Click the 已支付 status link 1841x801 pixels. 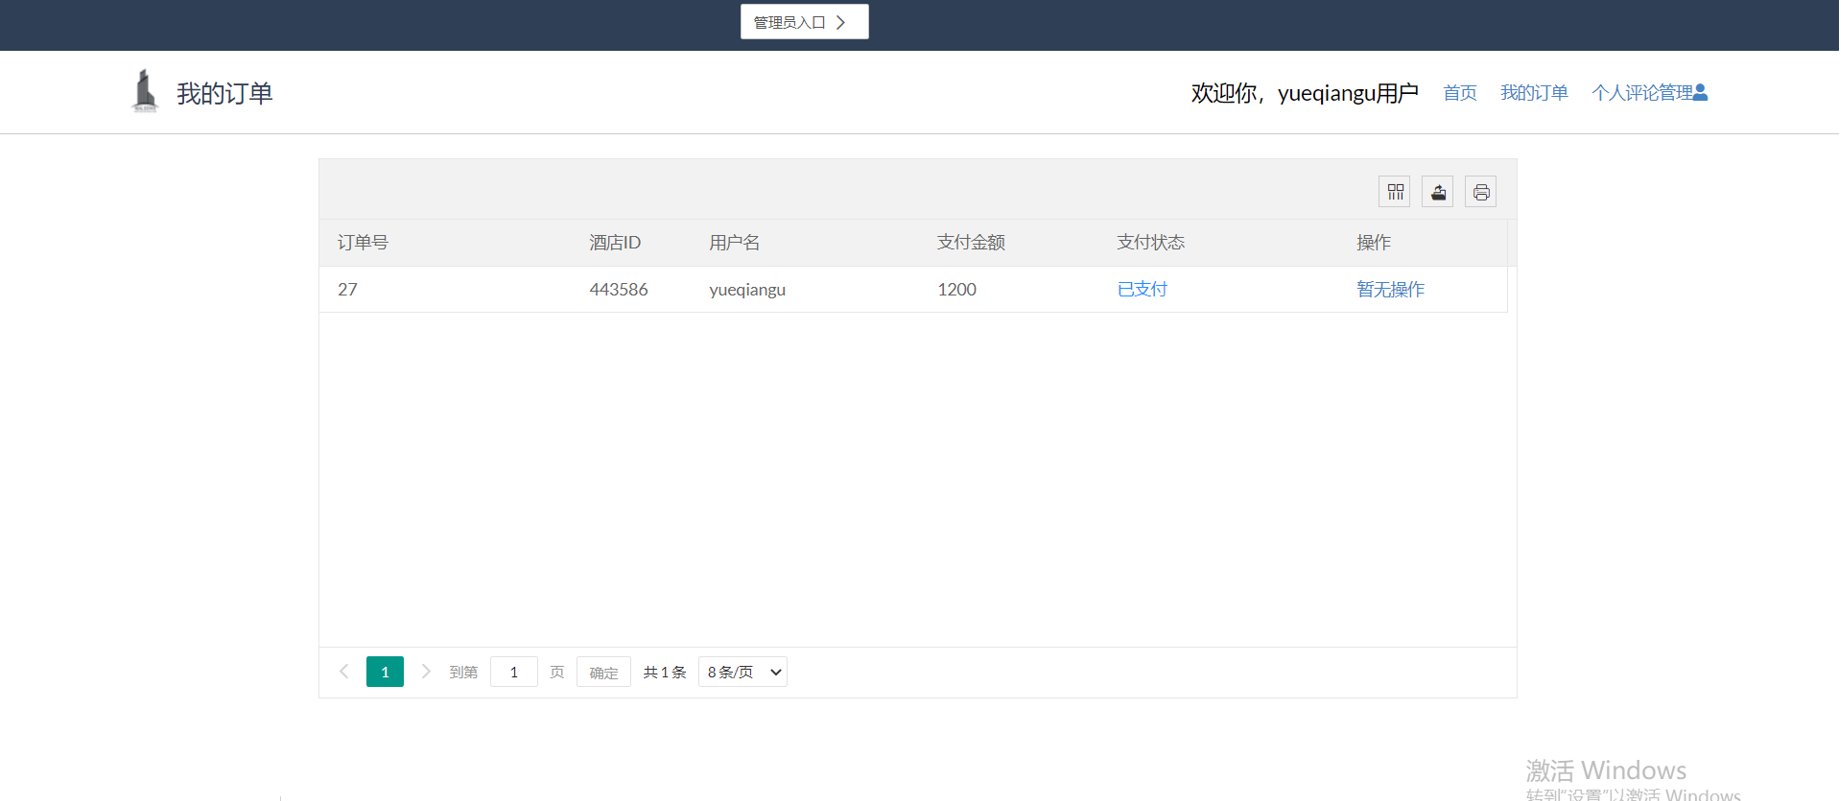click(1142, 289)
